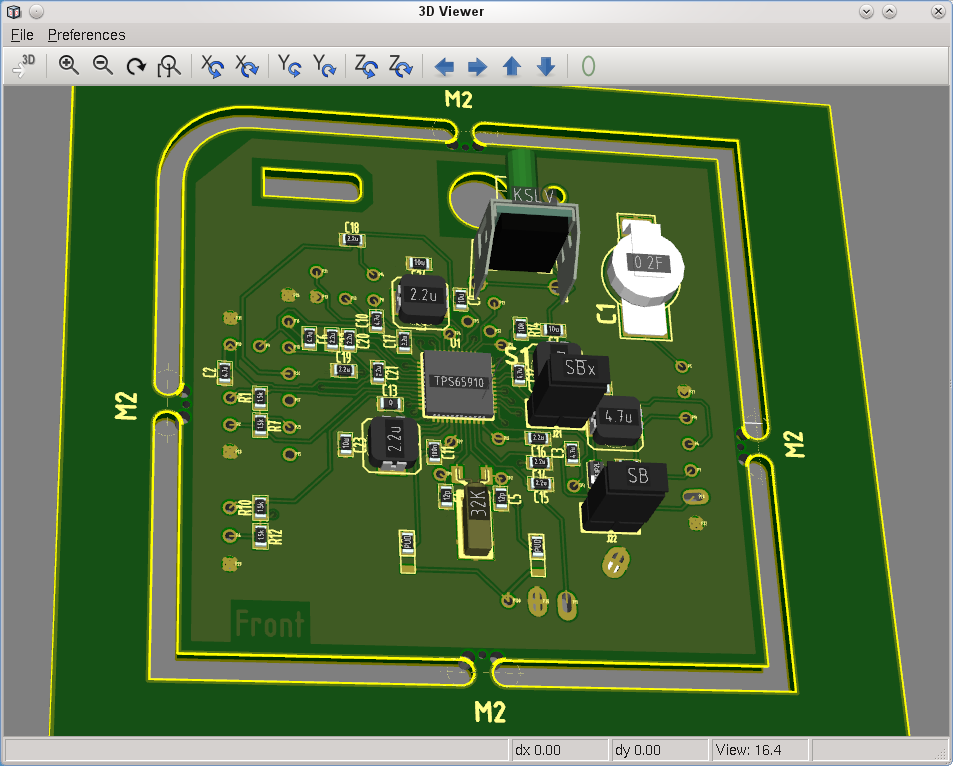
Task: Rotate Y counter-clockwise with the second Y icon
Action: click(324, 66)
